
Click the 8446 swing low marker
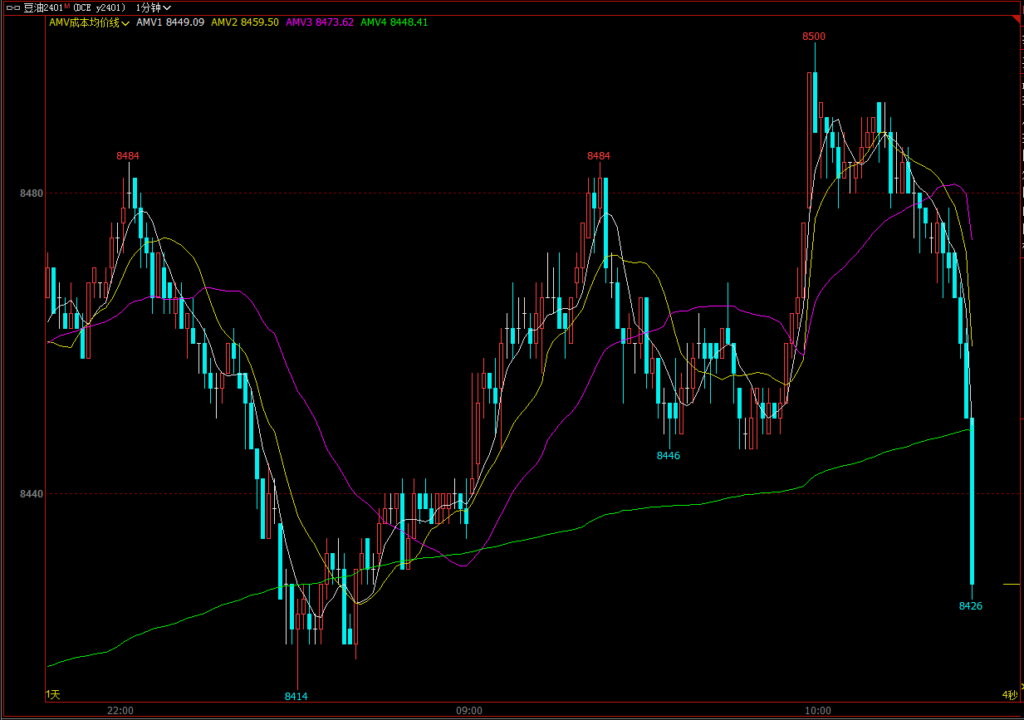(x=668, y=456)
